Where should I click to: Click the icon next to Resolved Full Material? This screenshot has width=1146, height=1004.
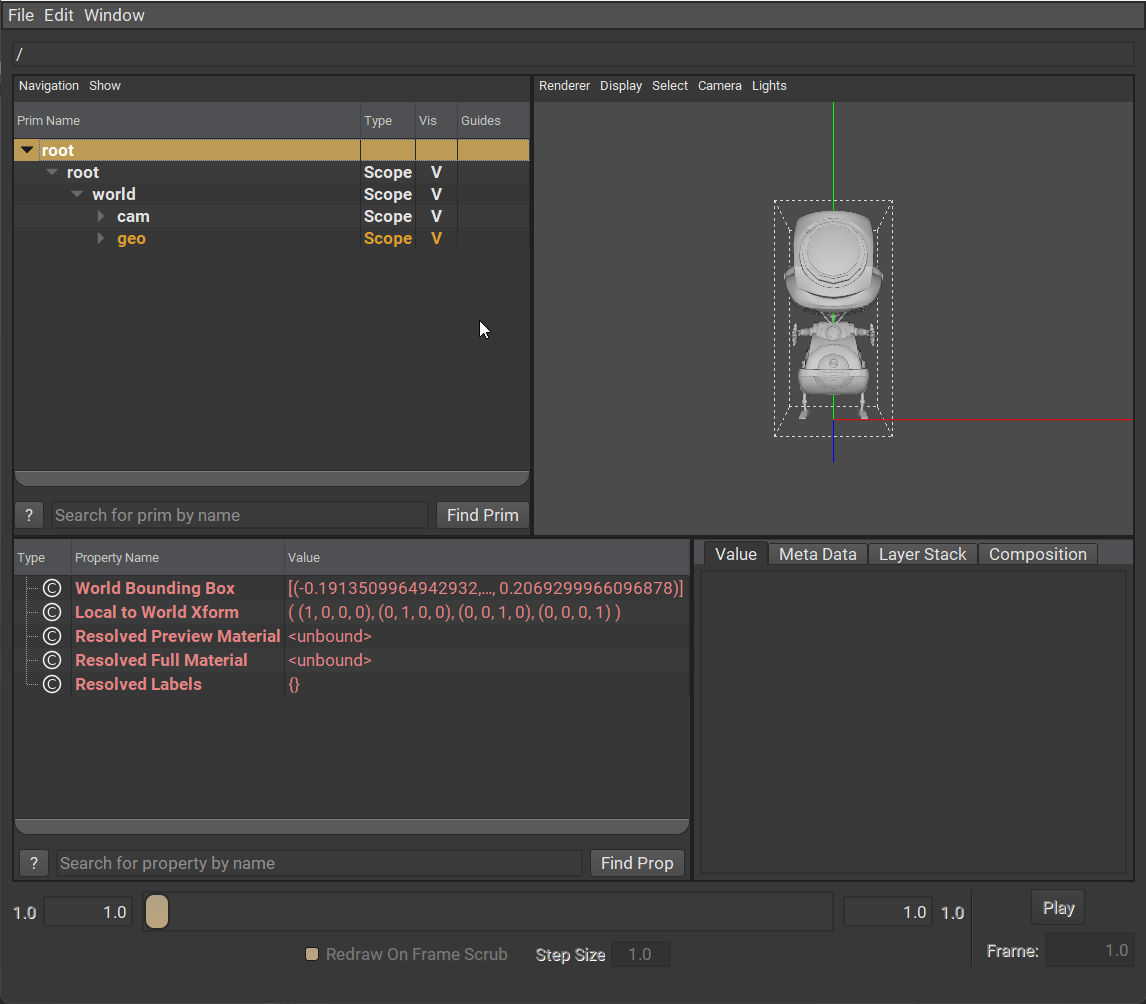[x=52, y=661]
